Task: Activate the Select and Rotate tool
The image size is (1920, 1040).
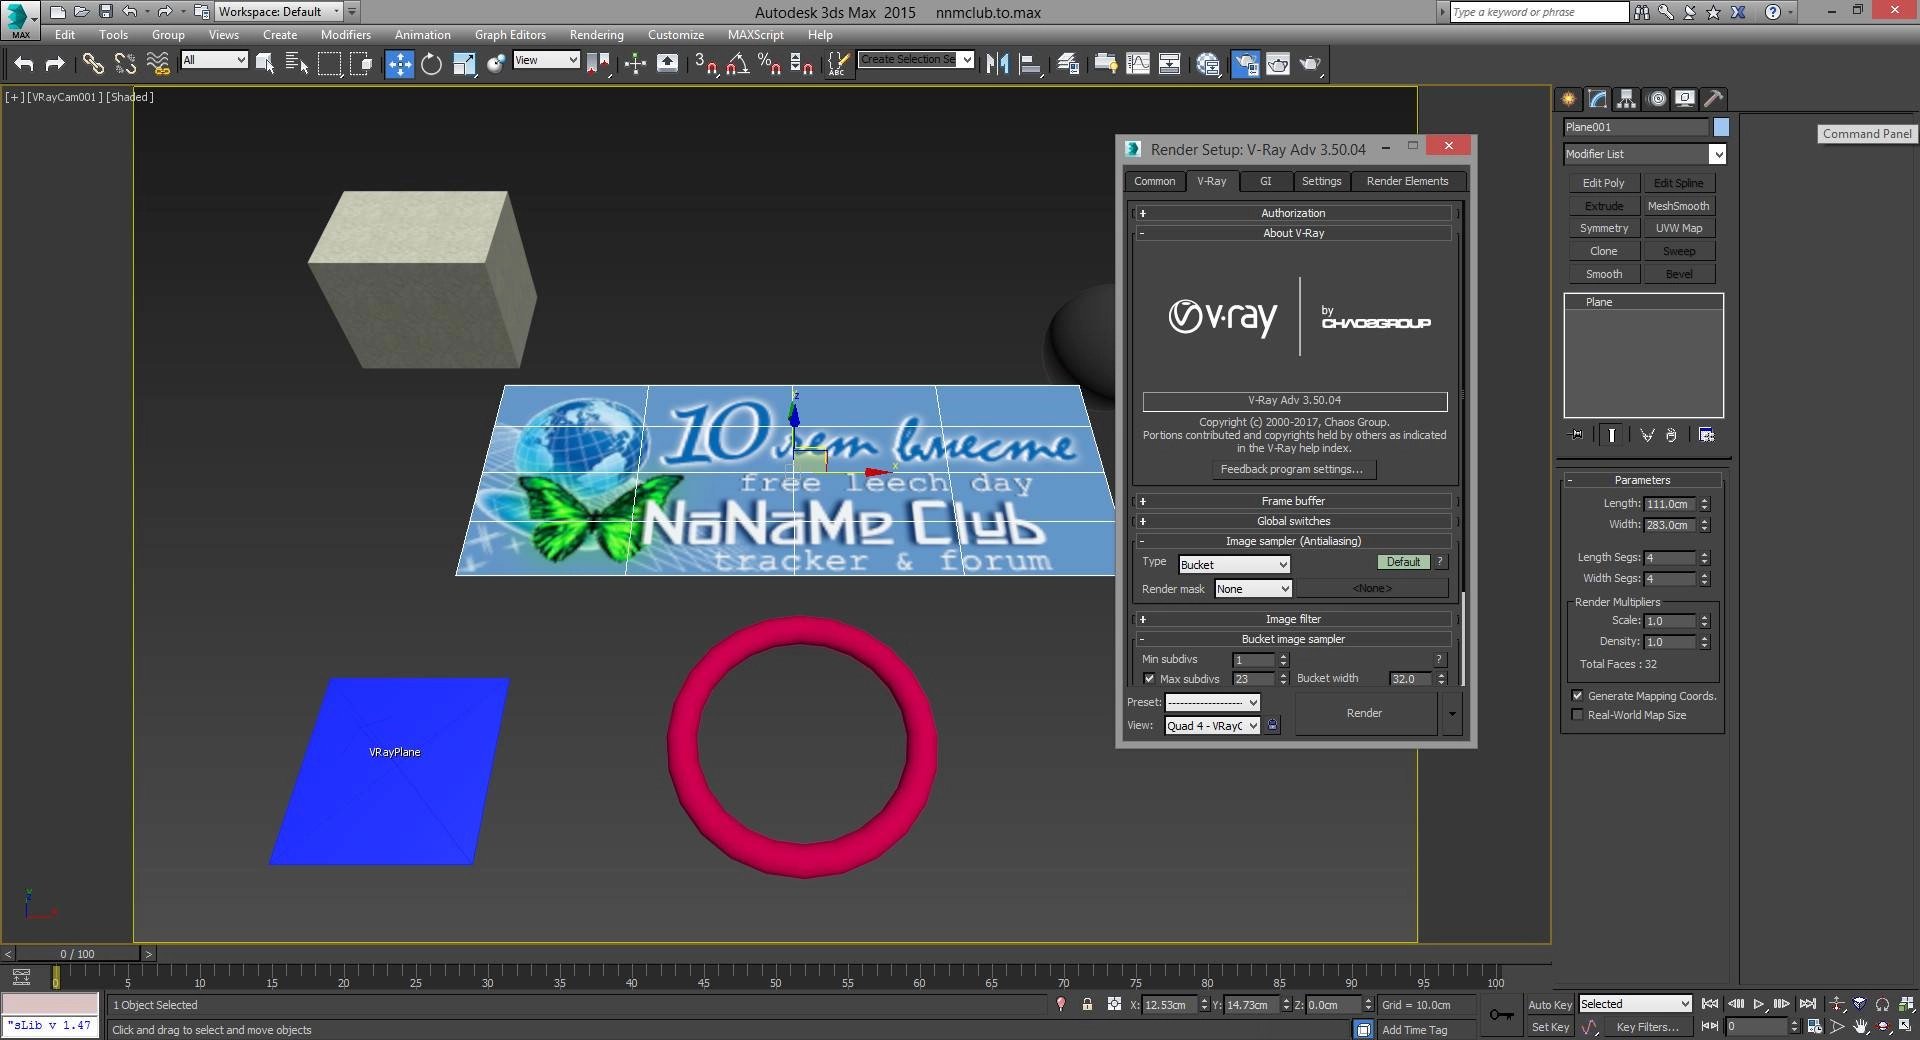Action: pyautogui.click(x=431, y=64)
